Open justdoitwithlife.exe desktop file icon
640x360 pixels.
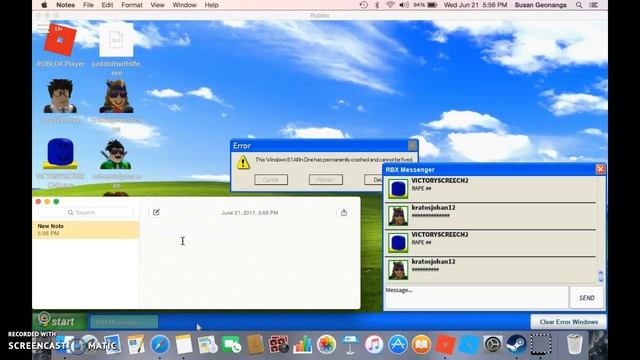tap(116, 40)
